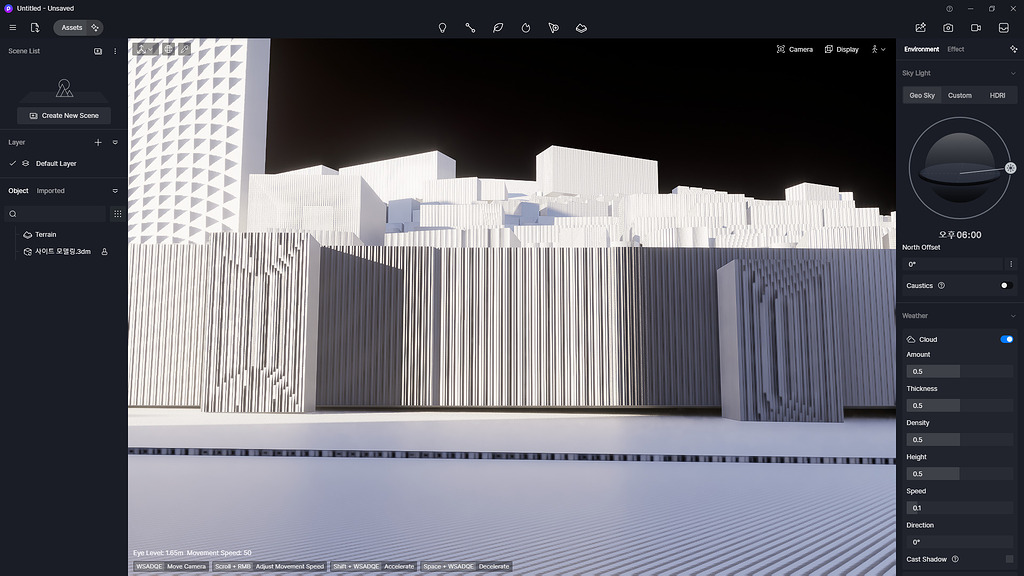
Task: Select the flame effect tool
Action: coord(526,27)
